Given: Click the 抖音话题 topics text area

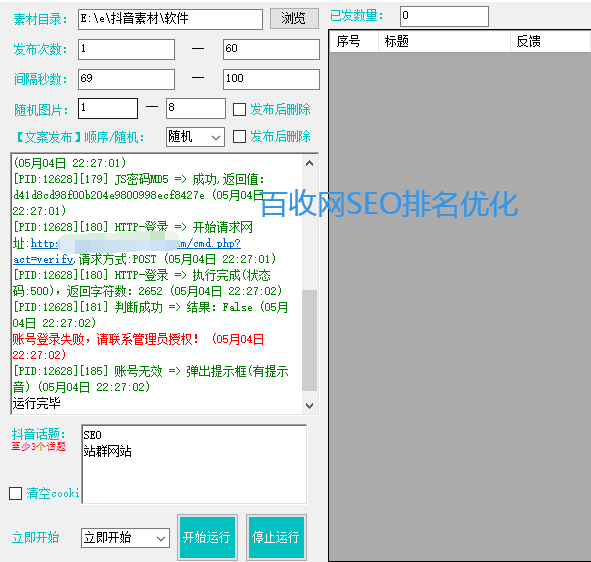Looking at the screenshot, I should (194, 464).
